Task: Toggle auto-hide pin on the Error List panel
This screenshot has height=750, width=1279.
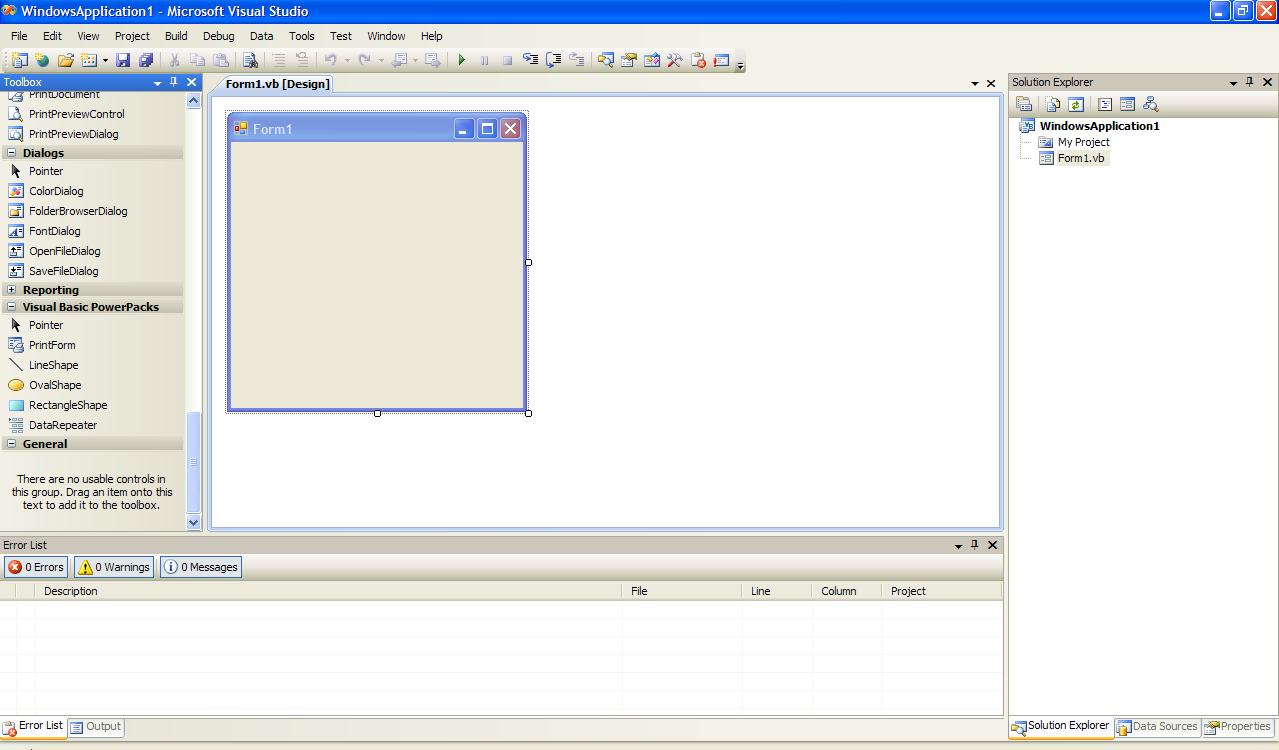Action: click(975, 545)
